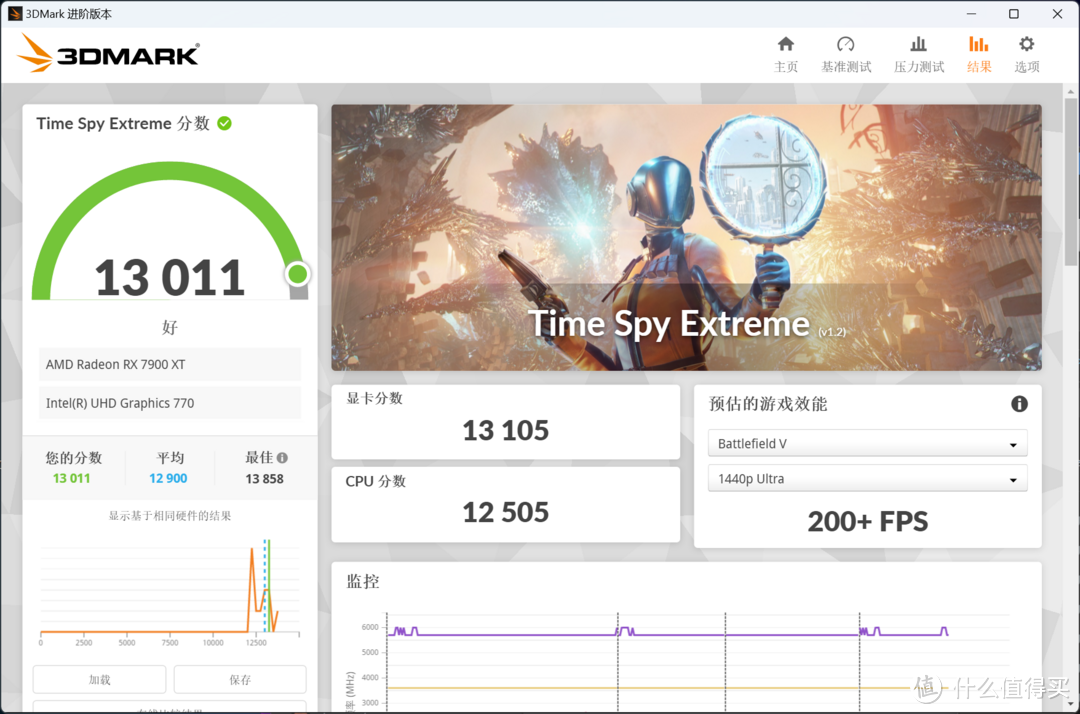The width and height of the screenshot is (1080, 714).
Task: Minimize the 3DMark window
Action: pos(971,14)
